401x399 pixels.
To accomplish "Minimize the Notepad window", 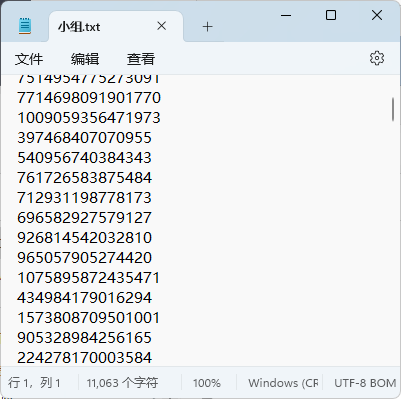I will (286, 15).
